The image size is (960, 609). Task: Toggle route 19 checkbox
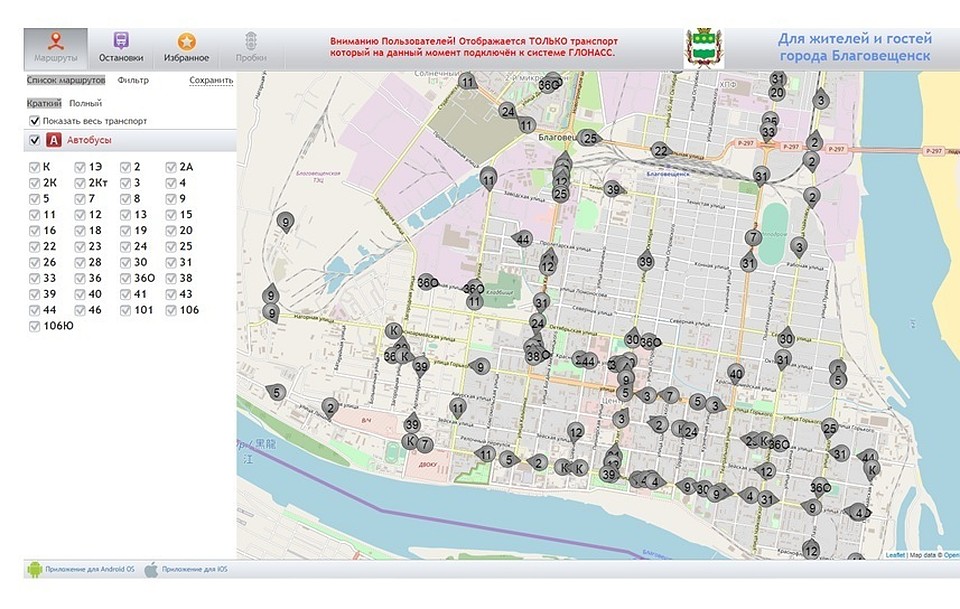(x=126, y=231)
